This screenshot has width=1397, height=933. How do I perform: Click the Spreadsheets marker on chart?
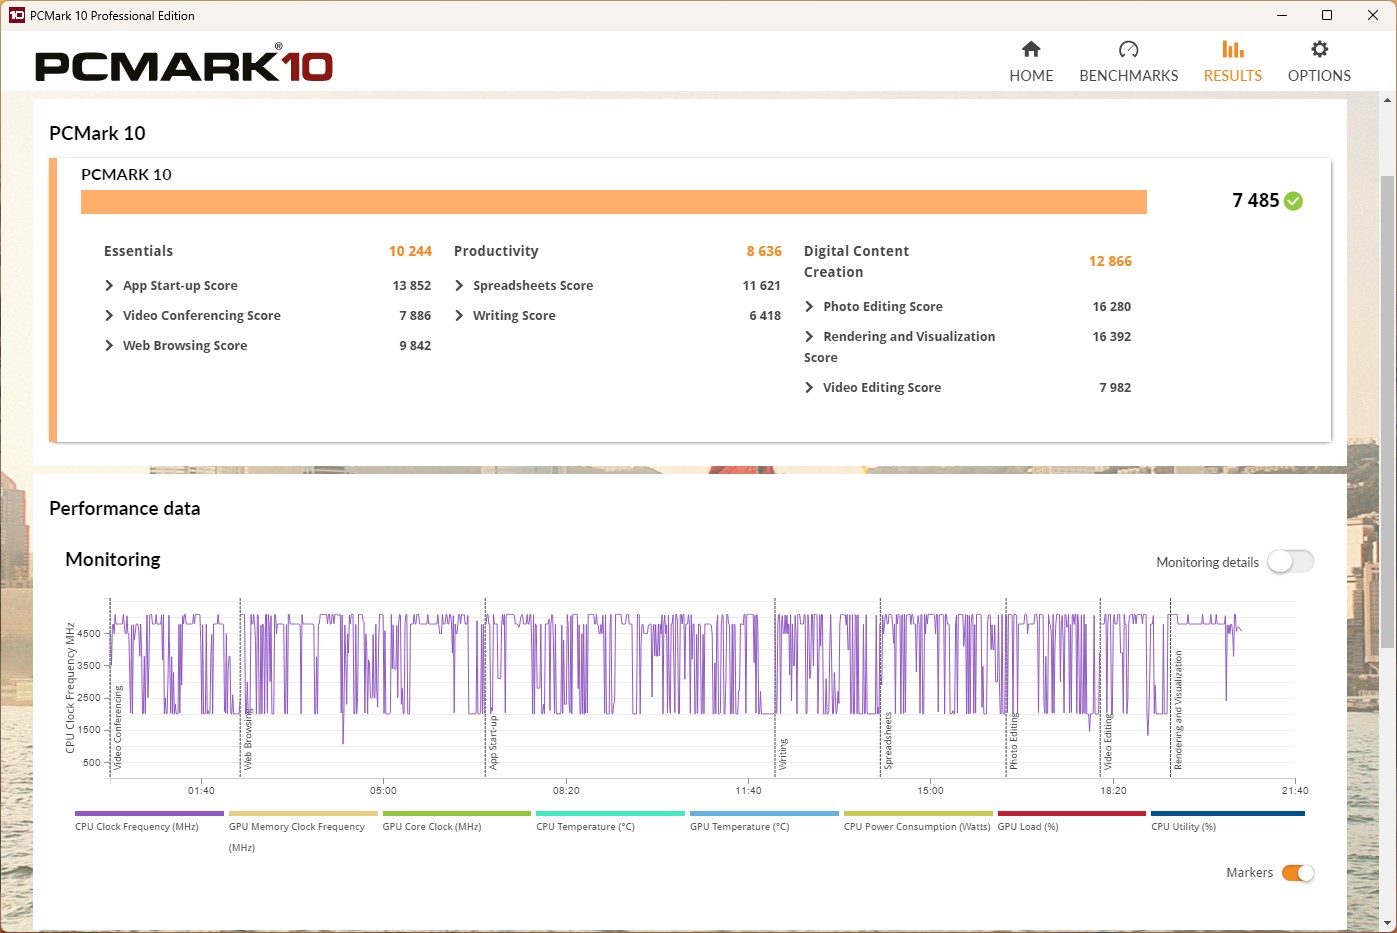click(x=888, y=741)
